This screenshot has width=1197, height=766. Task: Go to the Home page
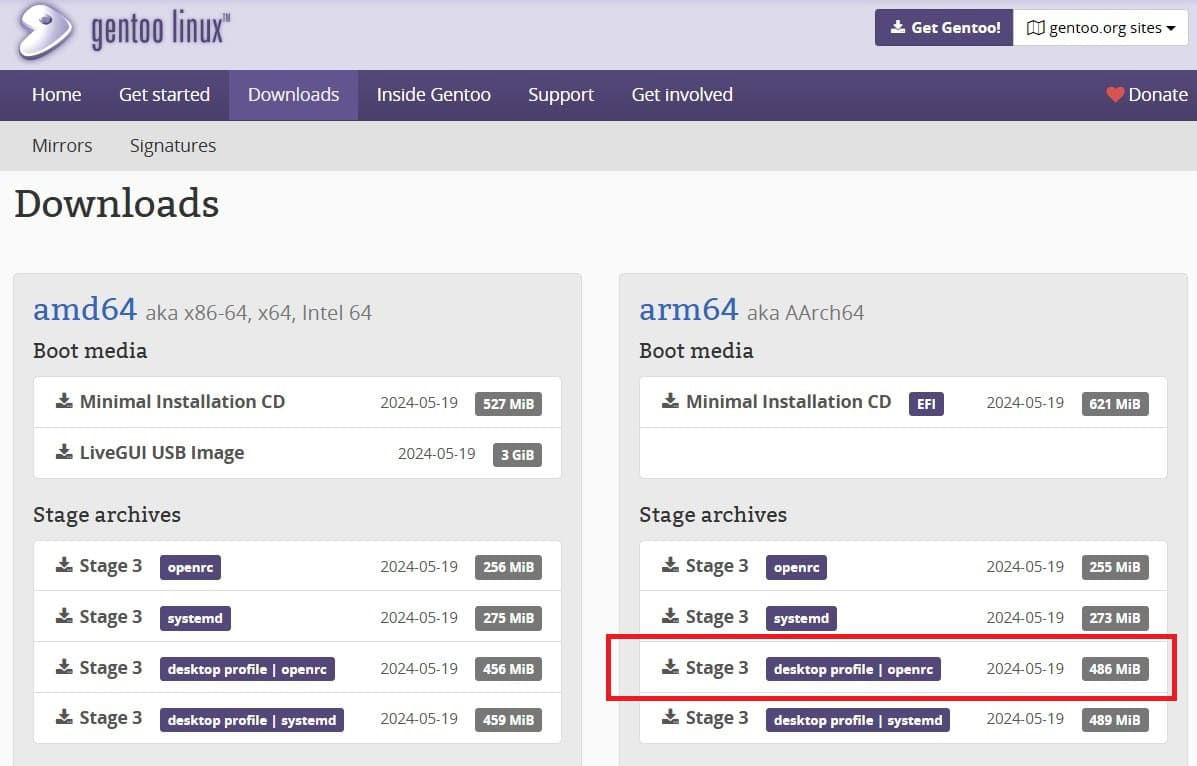click(56, 94)
